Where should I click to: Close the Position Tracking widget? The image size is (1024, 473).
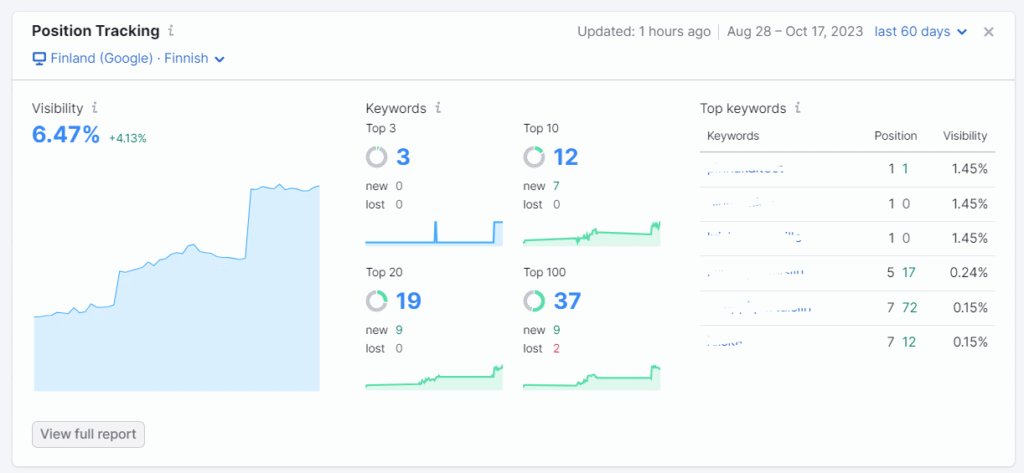(988, 32)
